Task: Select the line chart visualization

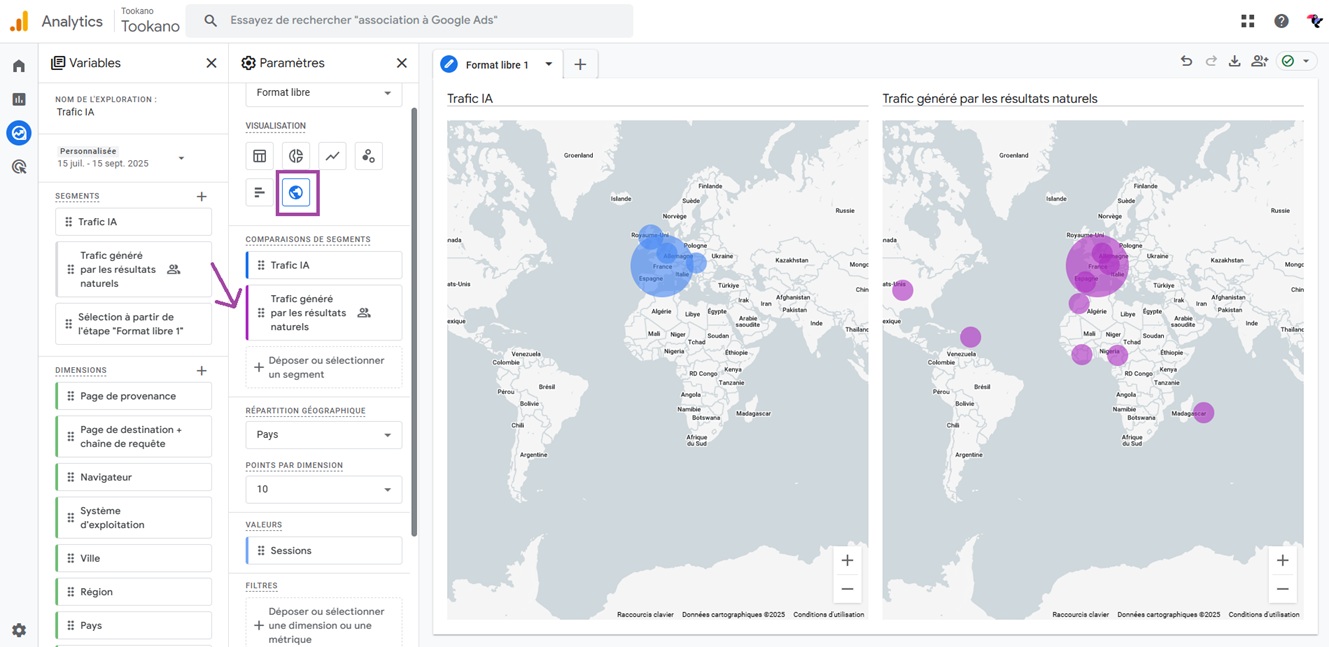Action: [332, 156]
